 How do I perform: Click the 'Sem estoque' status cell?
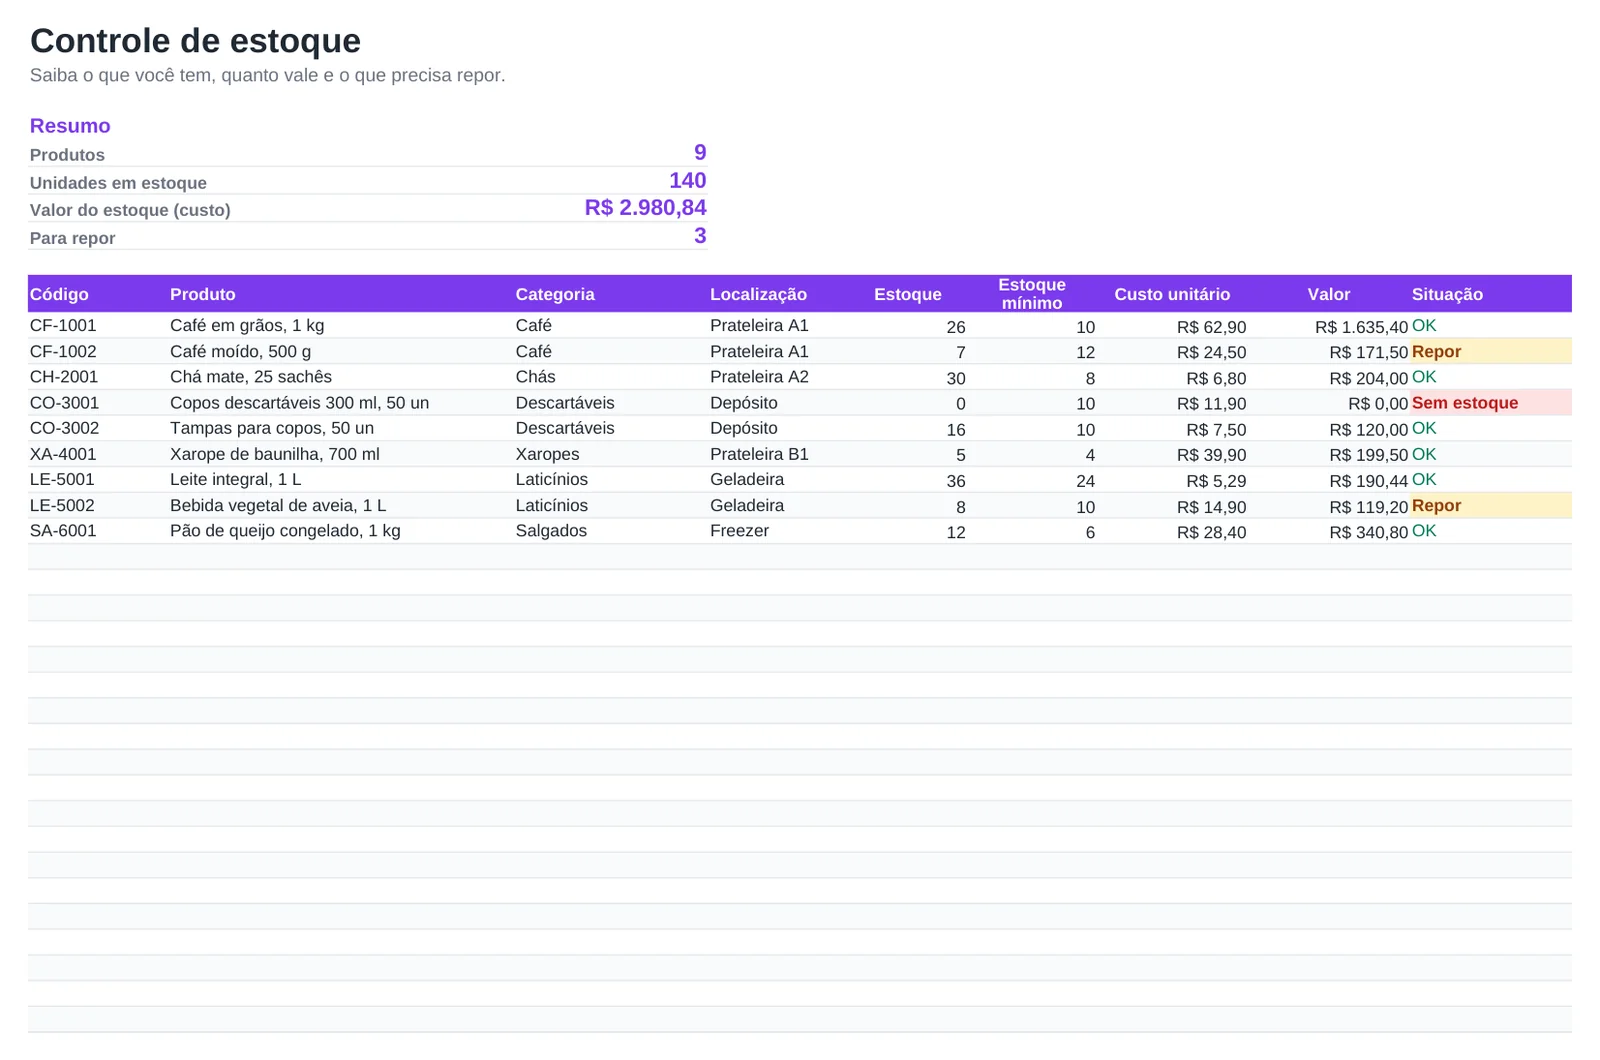[1491, 403]
